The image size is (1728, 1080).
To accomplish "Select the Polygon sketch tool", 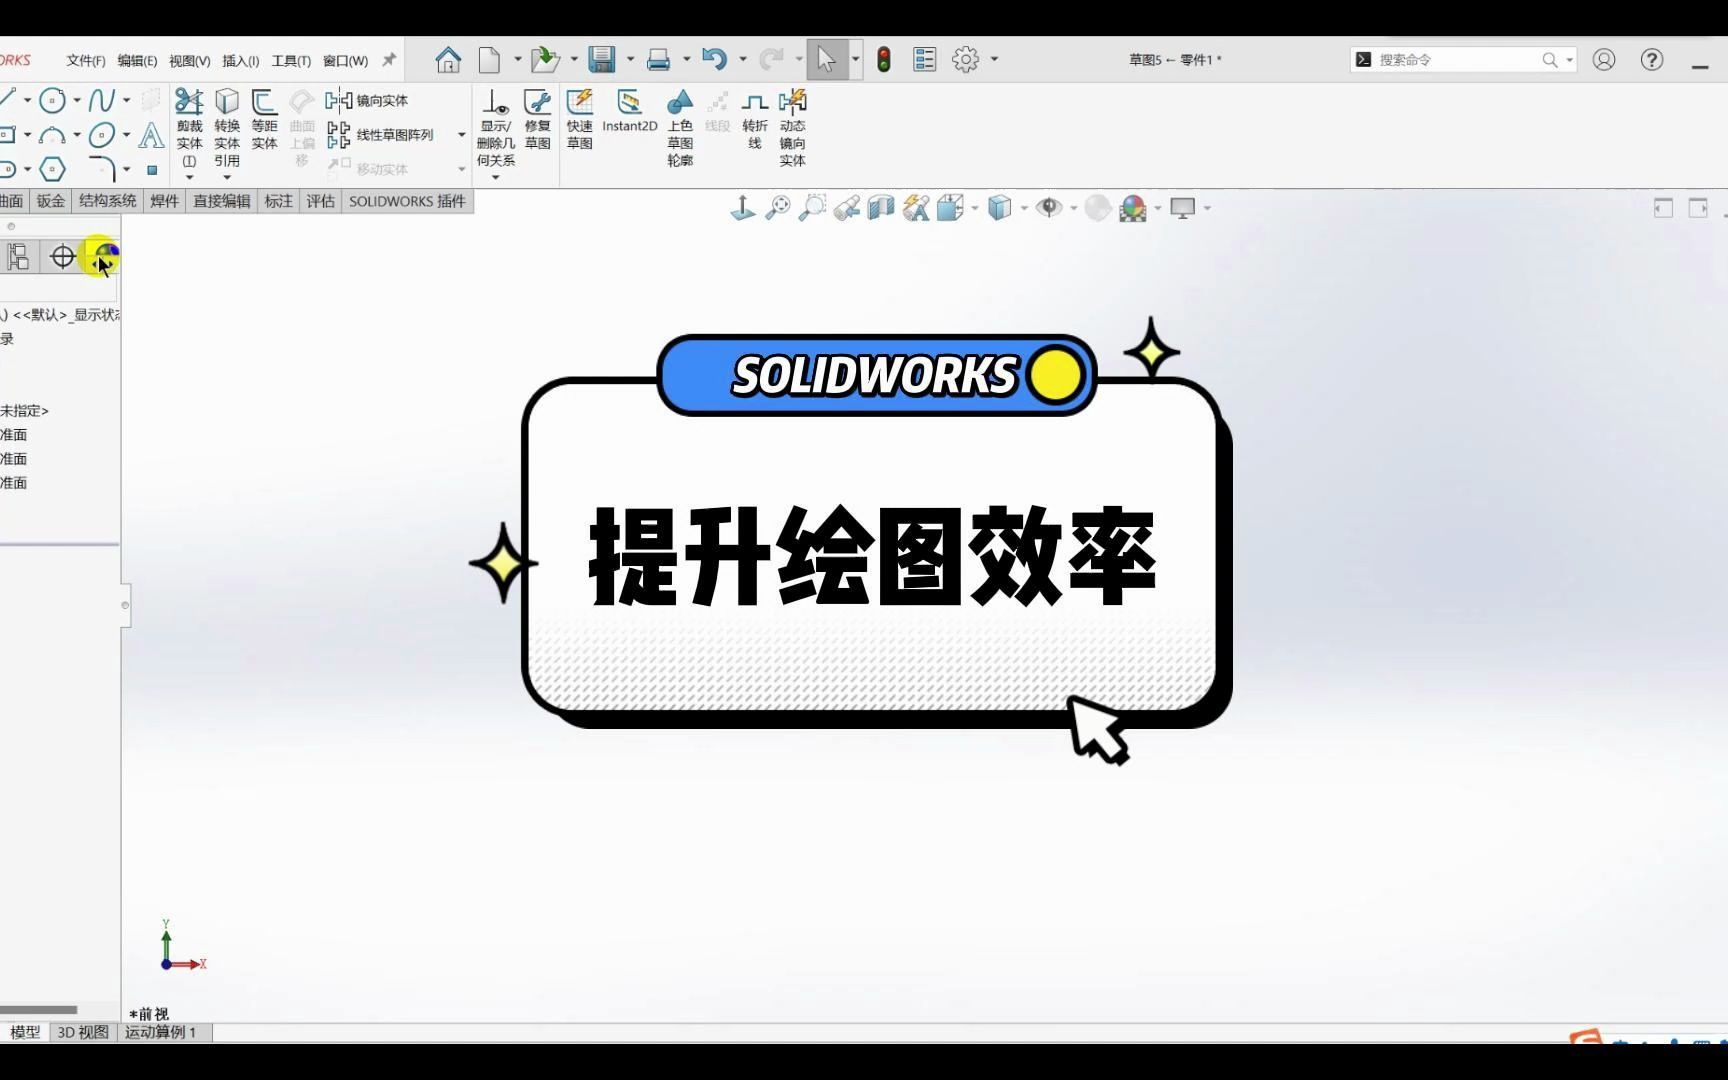I will (52, 169).
